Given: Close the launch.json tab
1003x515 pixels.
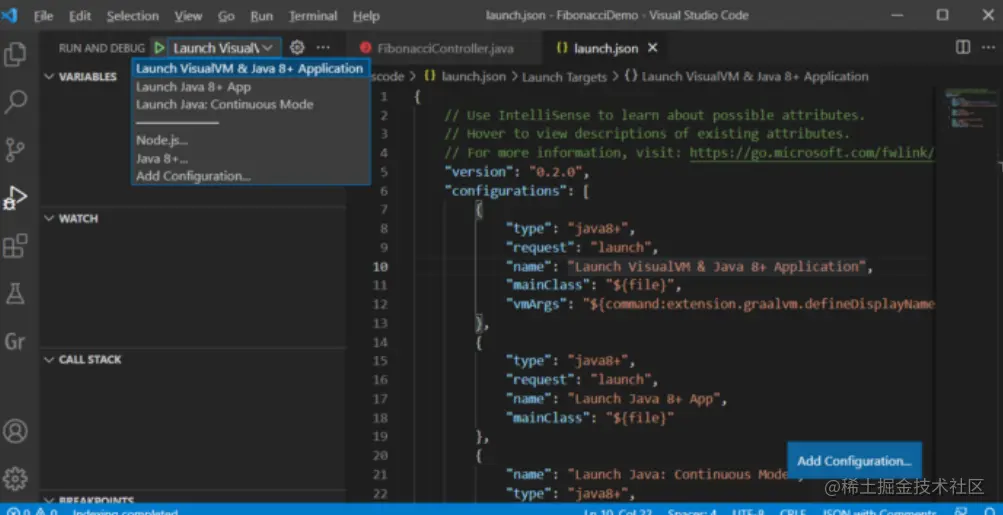Looking at the screenshot, I should 652,48.
